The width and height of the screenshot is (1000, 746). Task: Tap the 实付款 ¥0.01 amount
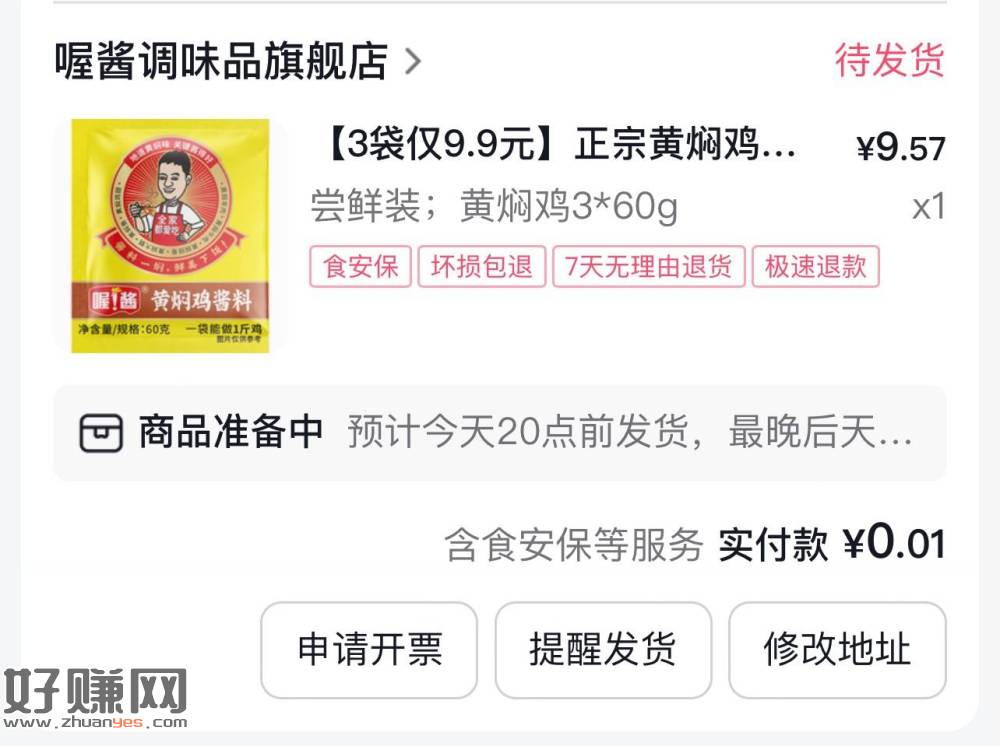(832, 544)
